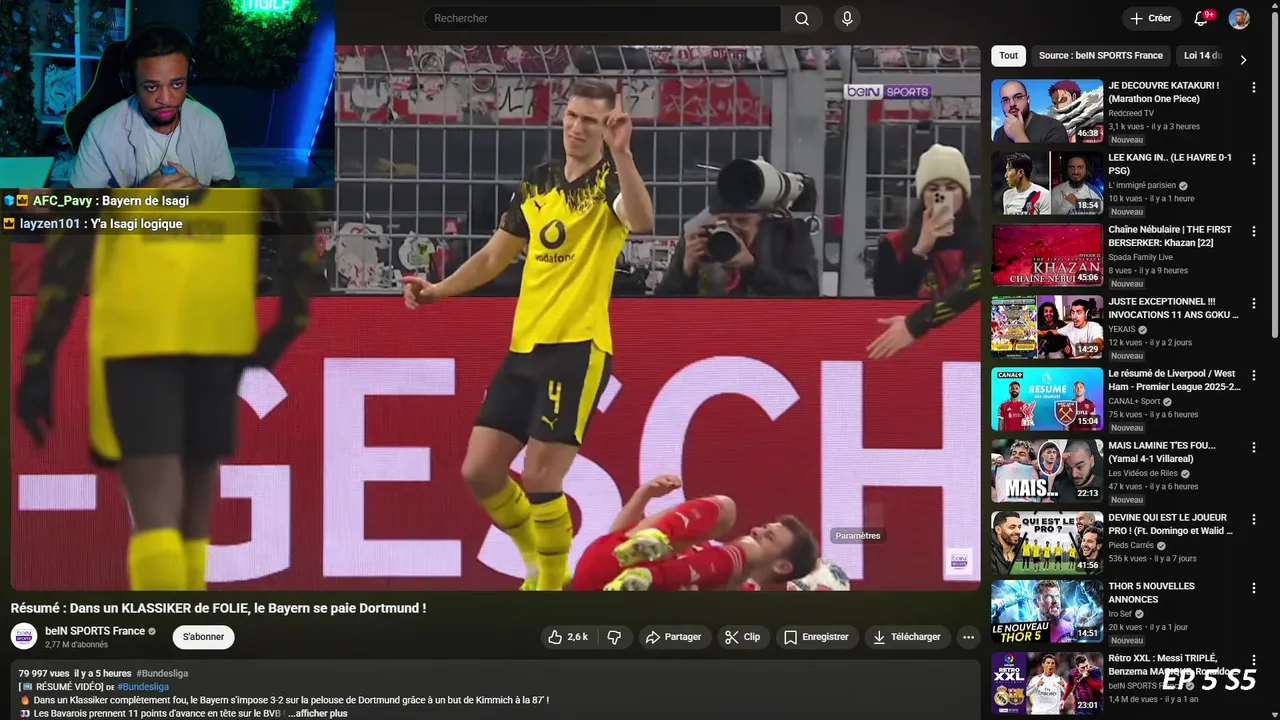Dislike the video with thumbs-down button
The width and height of the screenshot is (1280, 720).
[x=614, y=637]
